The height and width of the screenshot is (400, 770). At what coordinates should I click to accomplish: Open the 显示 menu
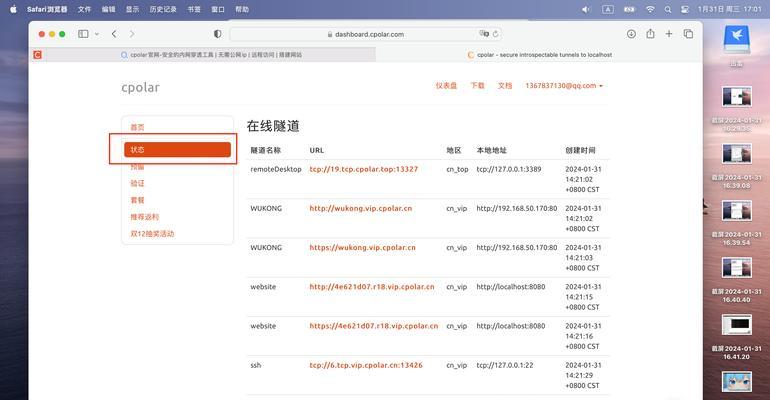(133, 9)
